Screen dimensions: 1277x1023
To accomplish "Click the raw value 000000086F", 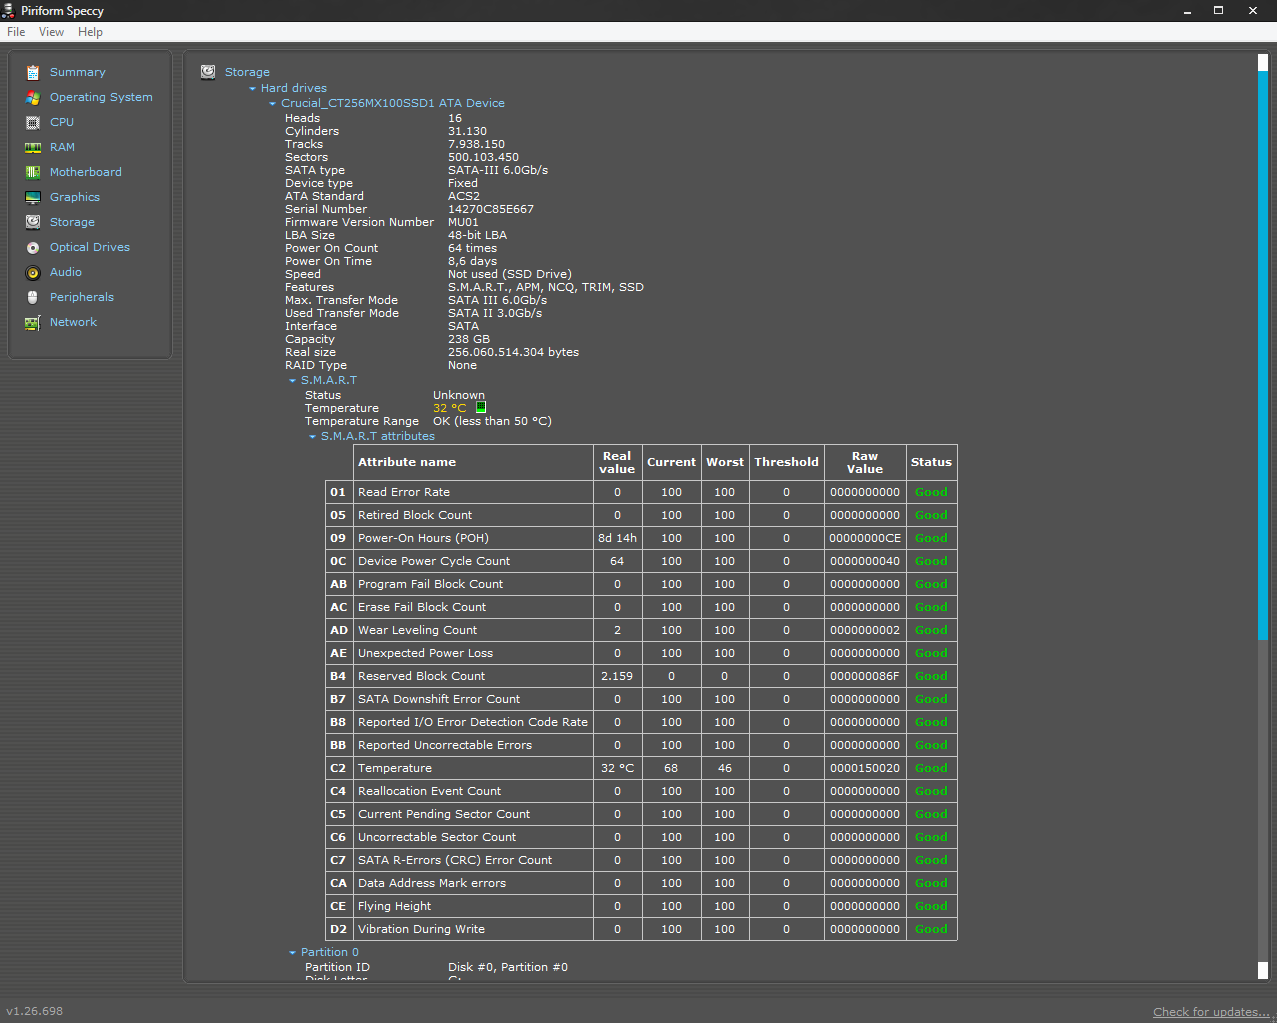I will tap(865, 676).
